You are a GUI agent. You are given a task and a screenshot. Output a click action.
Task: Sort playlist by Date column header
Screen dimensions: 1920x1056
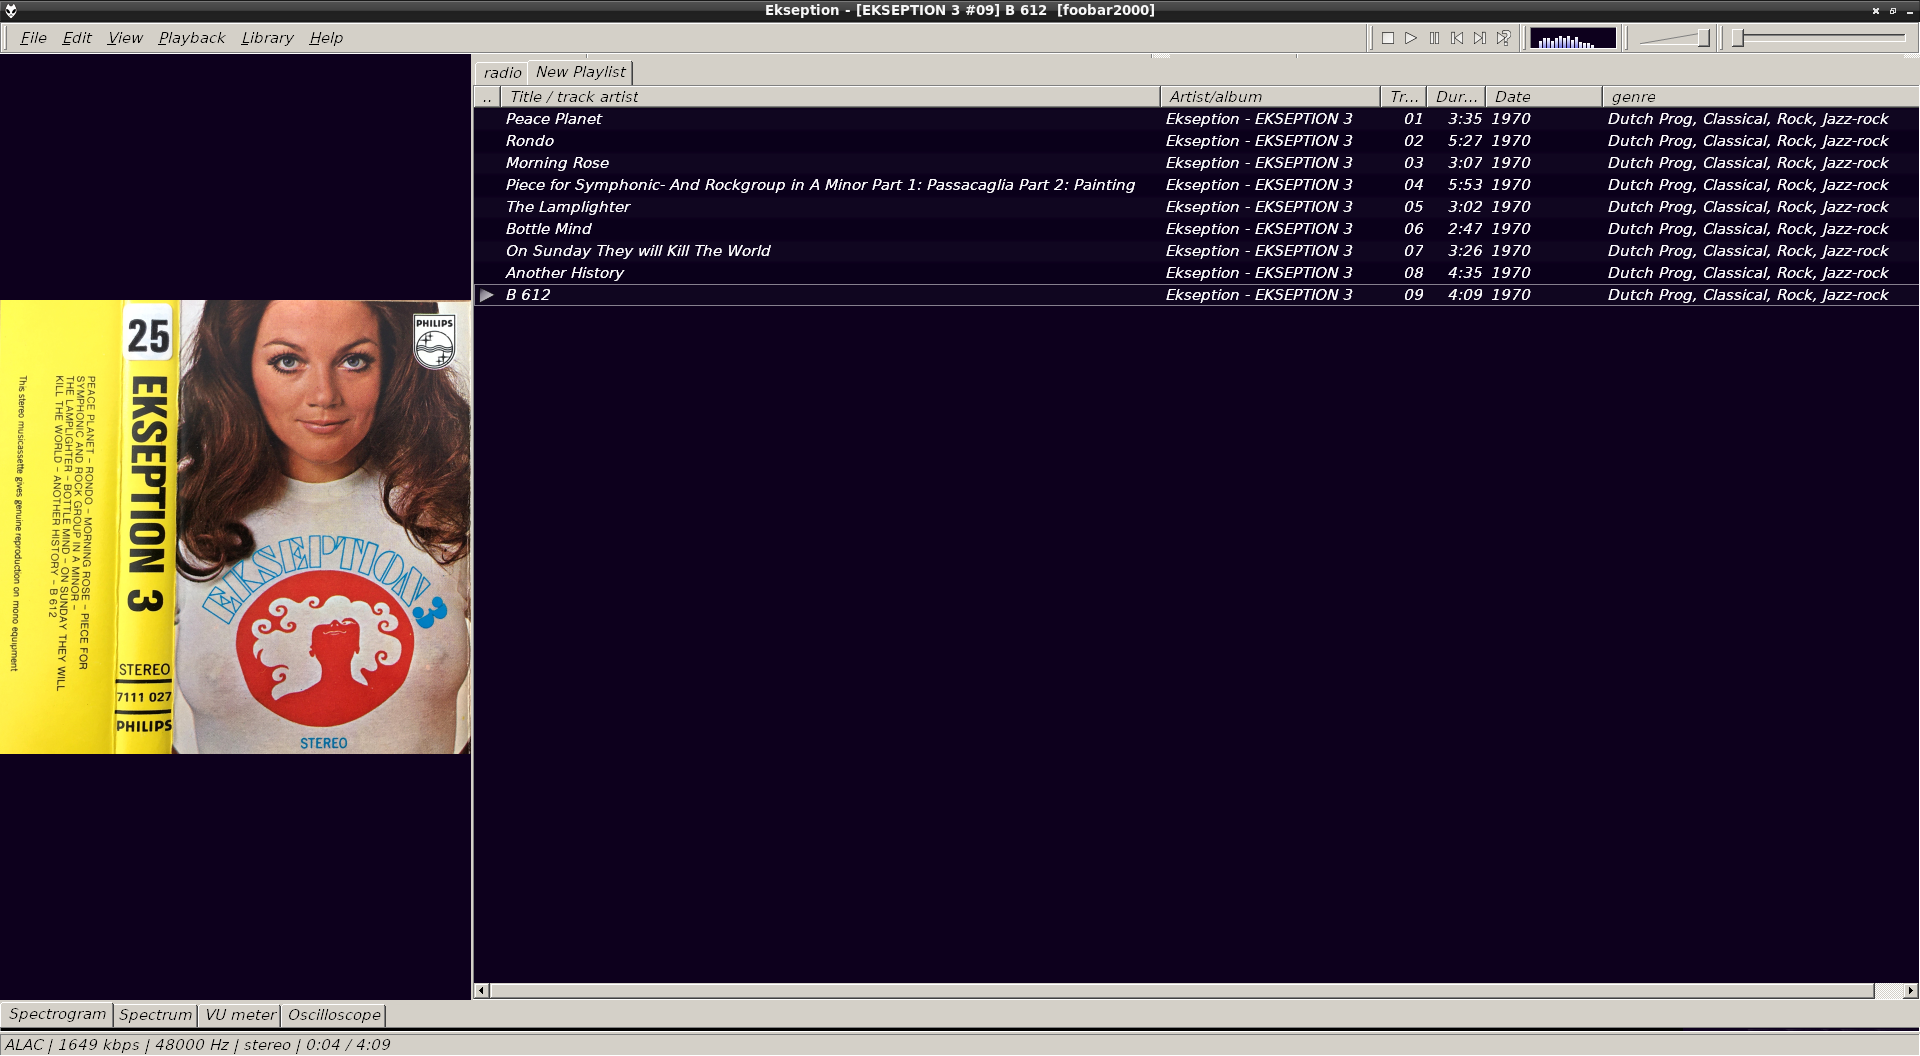coord(1544,97)
